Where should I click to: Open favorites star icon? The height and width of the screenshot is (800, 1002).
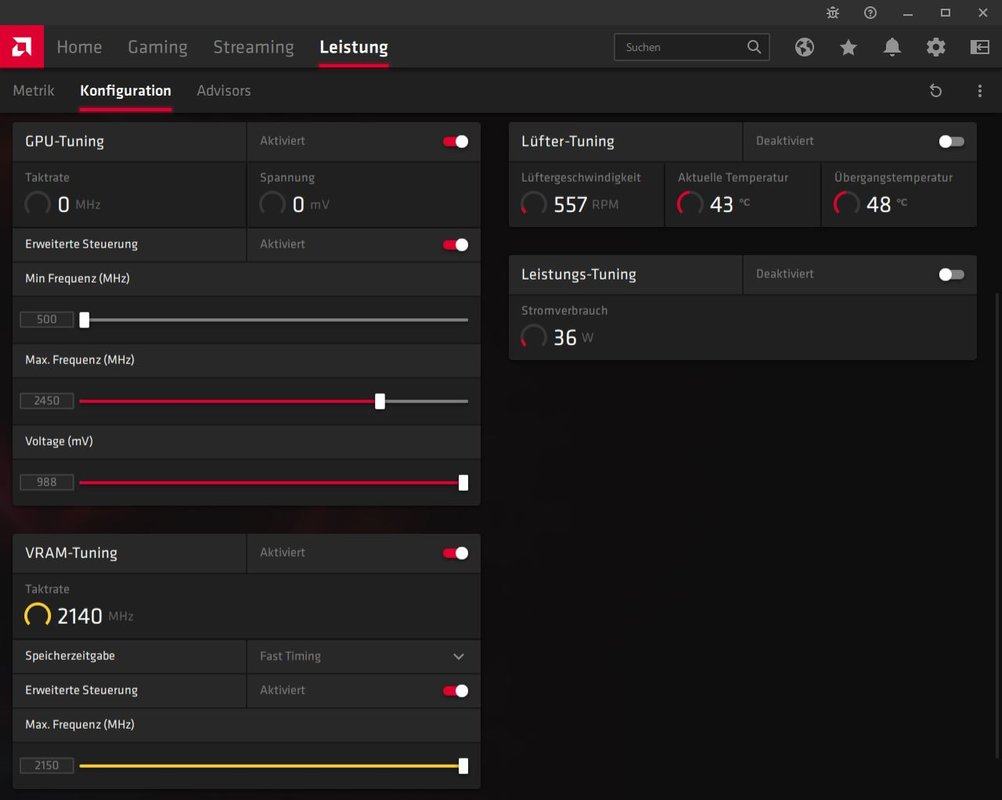pos(848,47)
